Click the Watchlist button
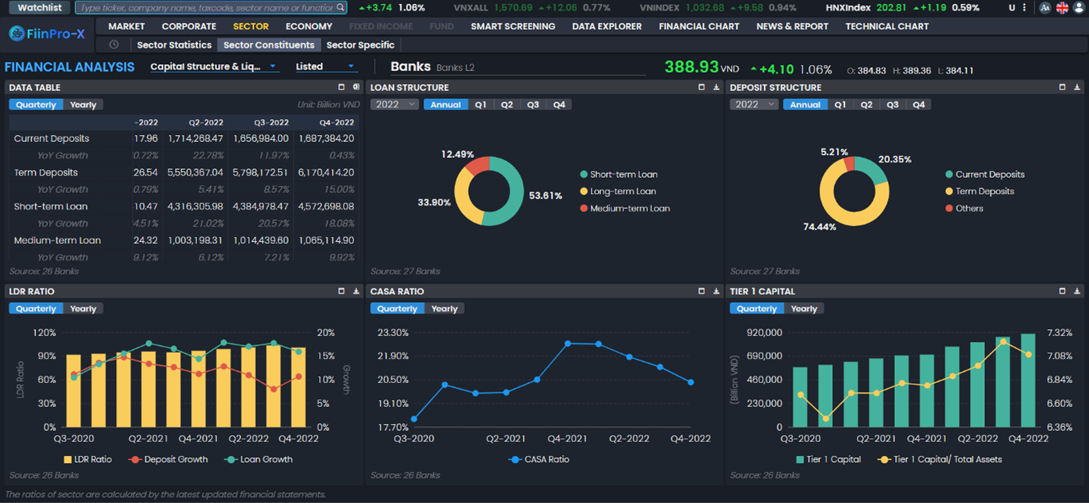The height and width of the screenshot is (503, 1089). 39,8
